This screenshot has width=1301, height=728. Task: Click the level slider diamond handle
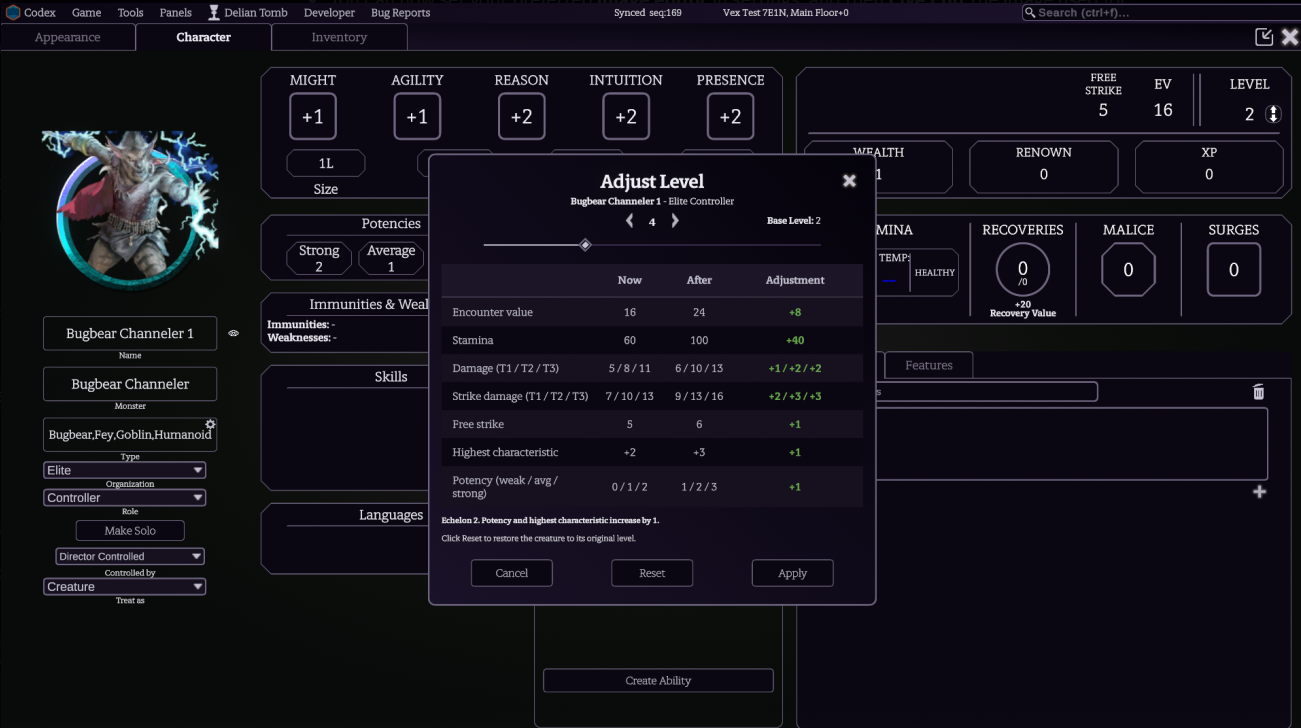(586, 245)
